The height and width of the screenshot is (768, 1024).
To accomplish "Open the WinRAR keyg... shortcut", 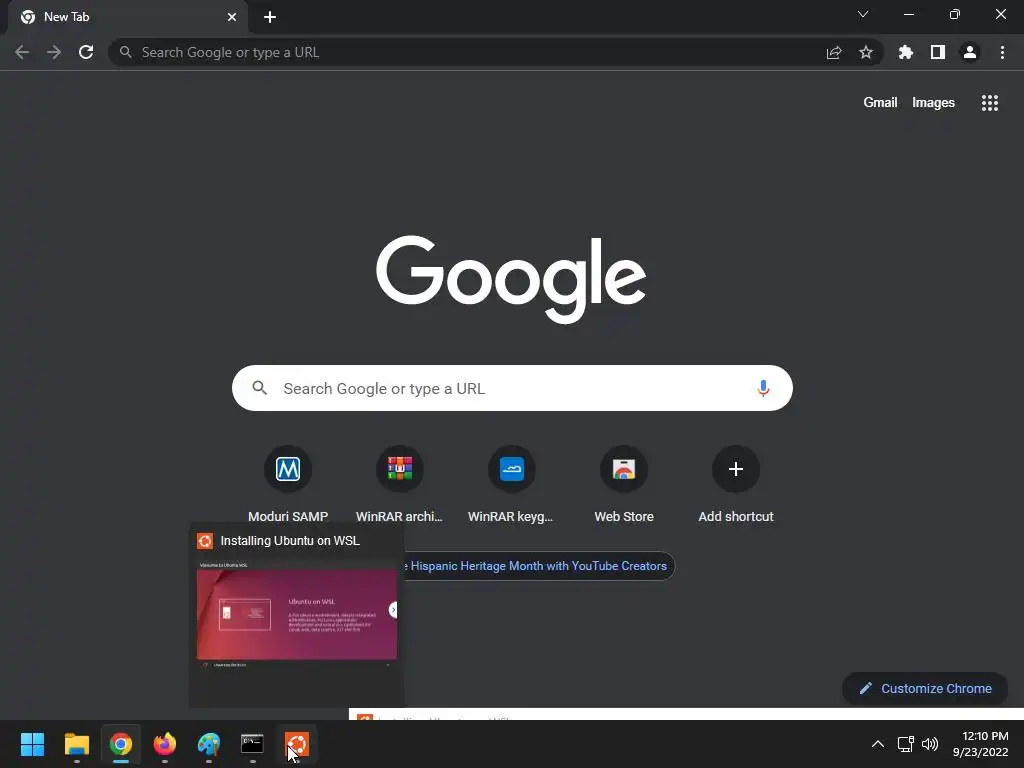I will point(511,485).
